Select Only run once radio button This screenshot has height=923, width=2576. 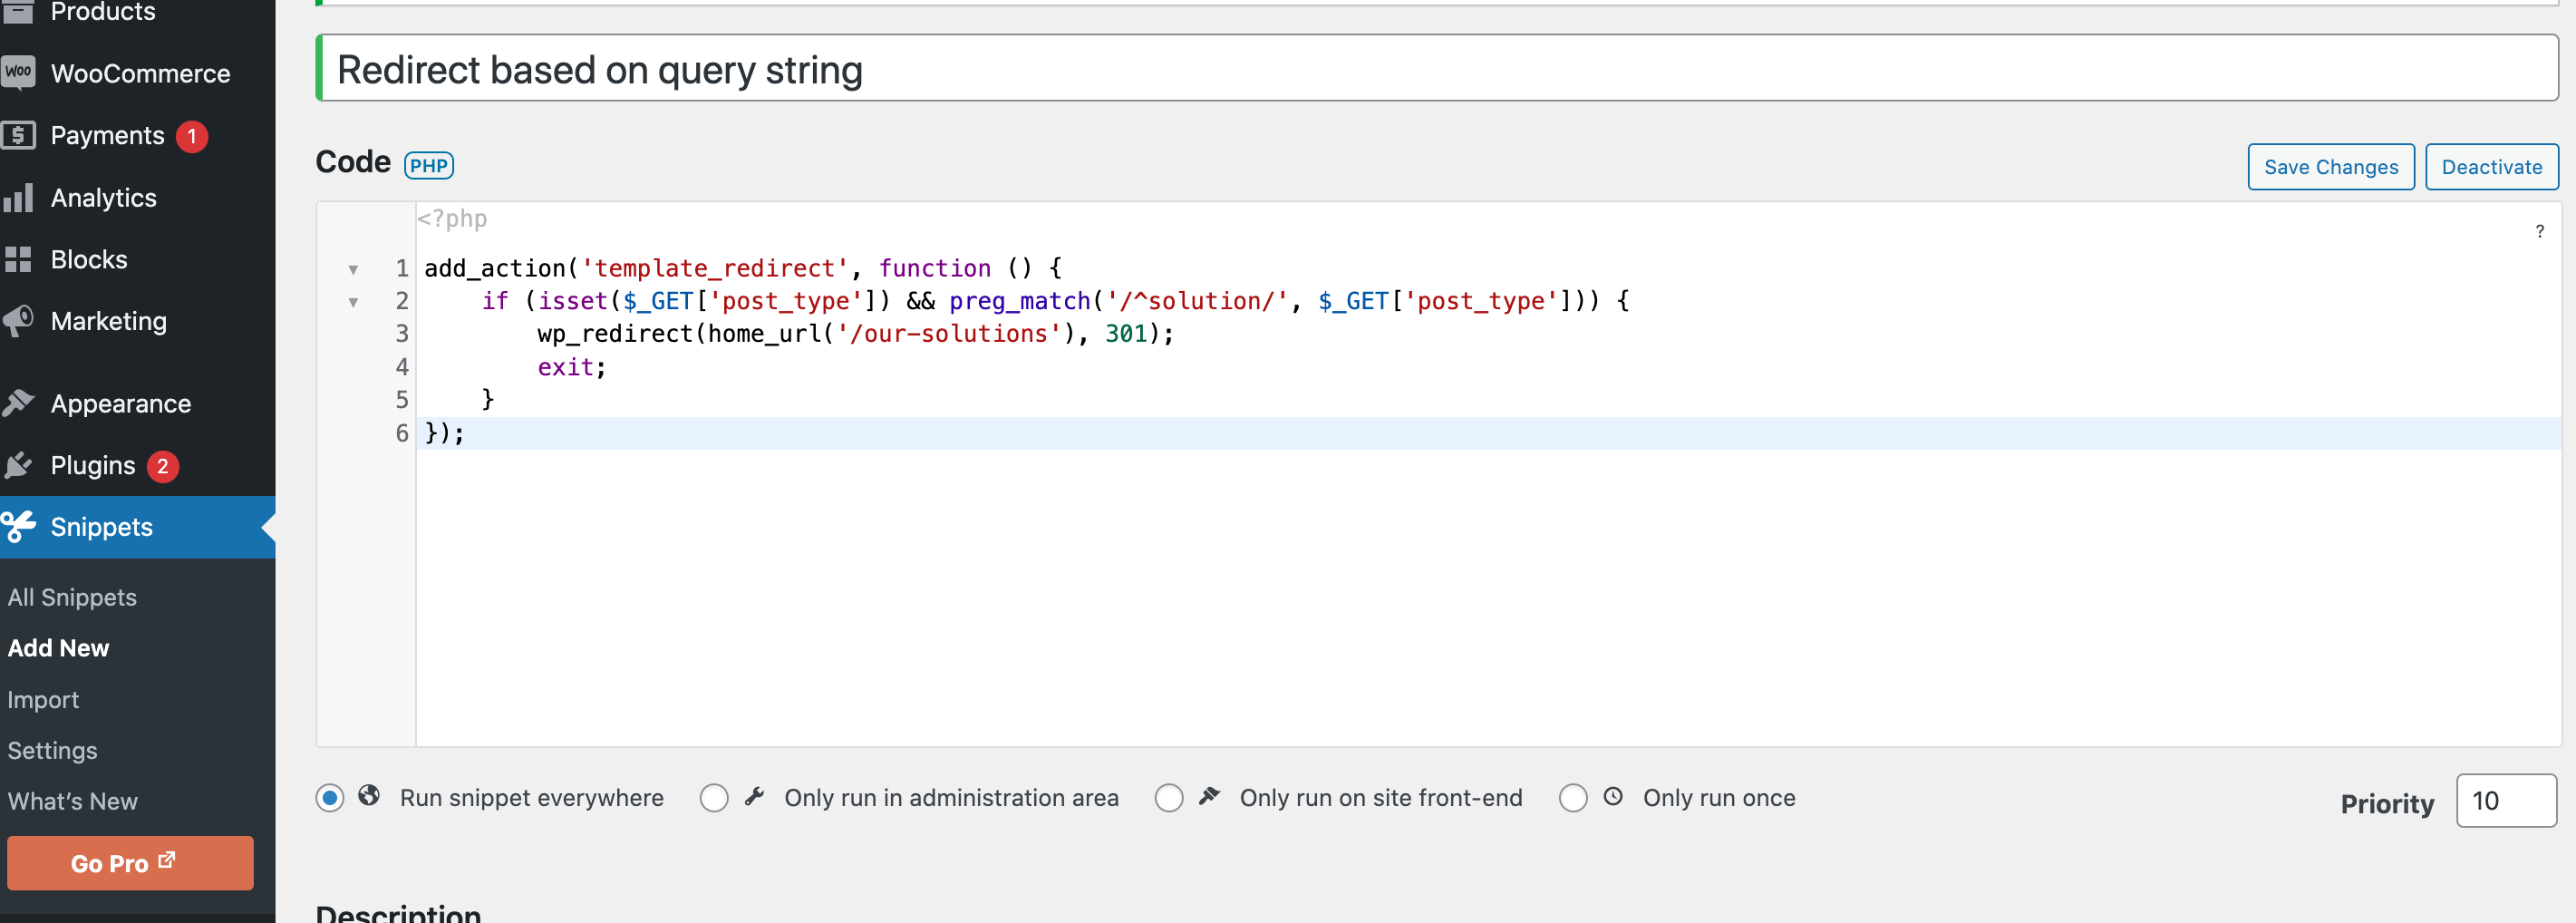tap(1573, 798)
